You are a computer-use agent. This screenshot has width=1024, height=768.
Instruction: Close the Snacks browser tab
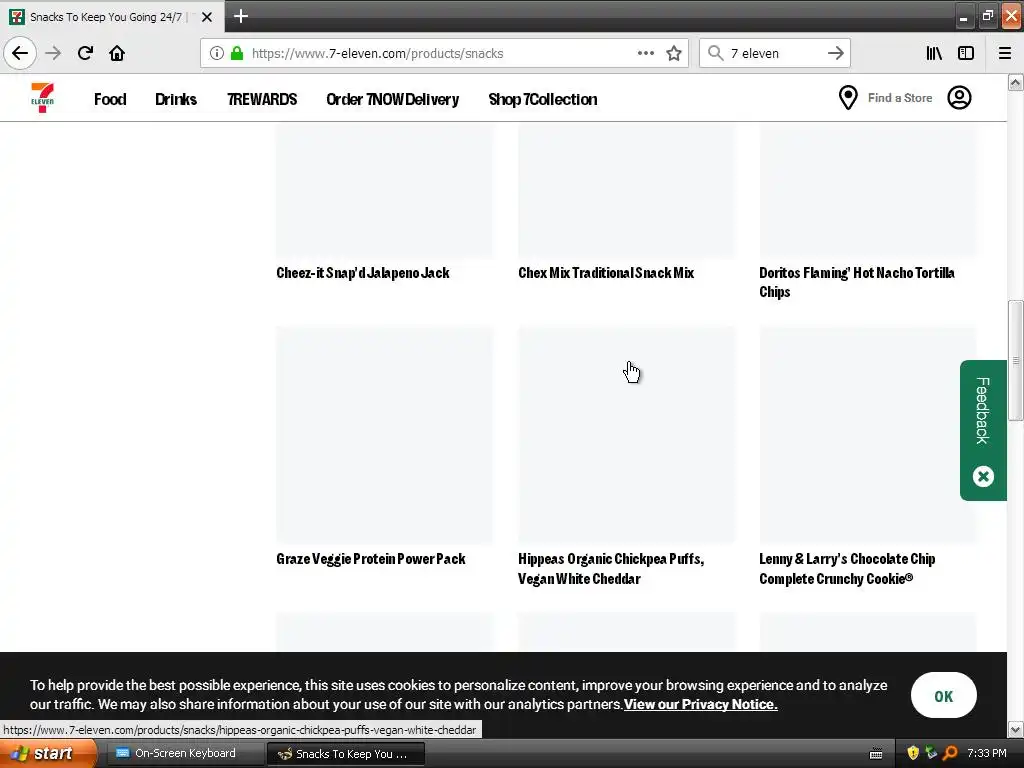tap(207, 17)
